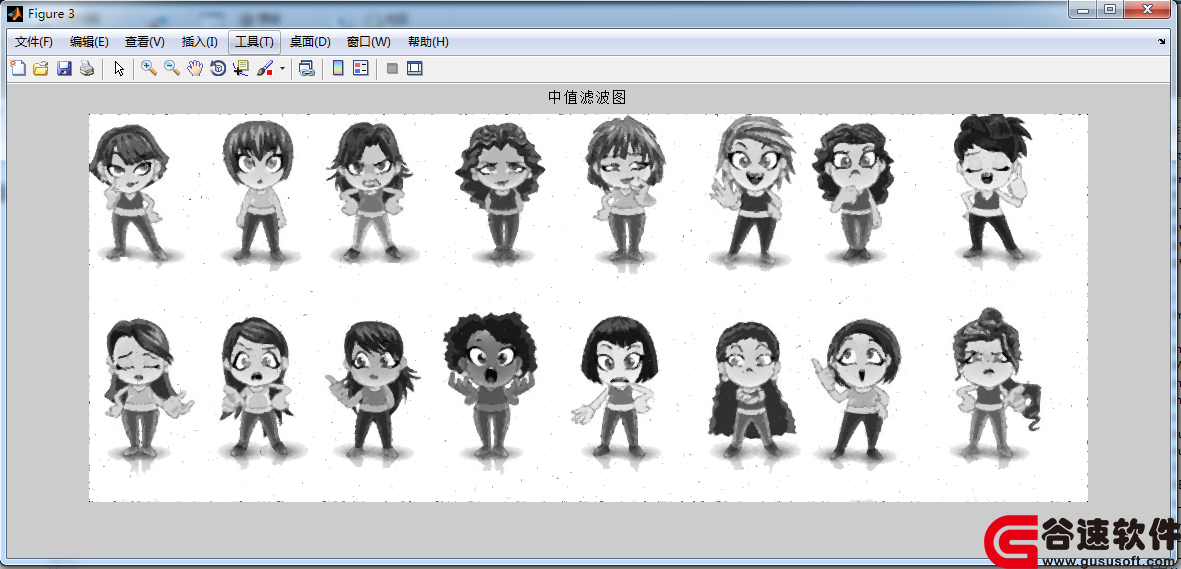
Task: Activate the Zoom In magnifier tool
Action: click(149, 69)
